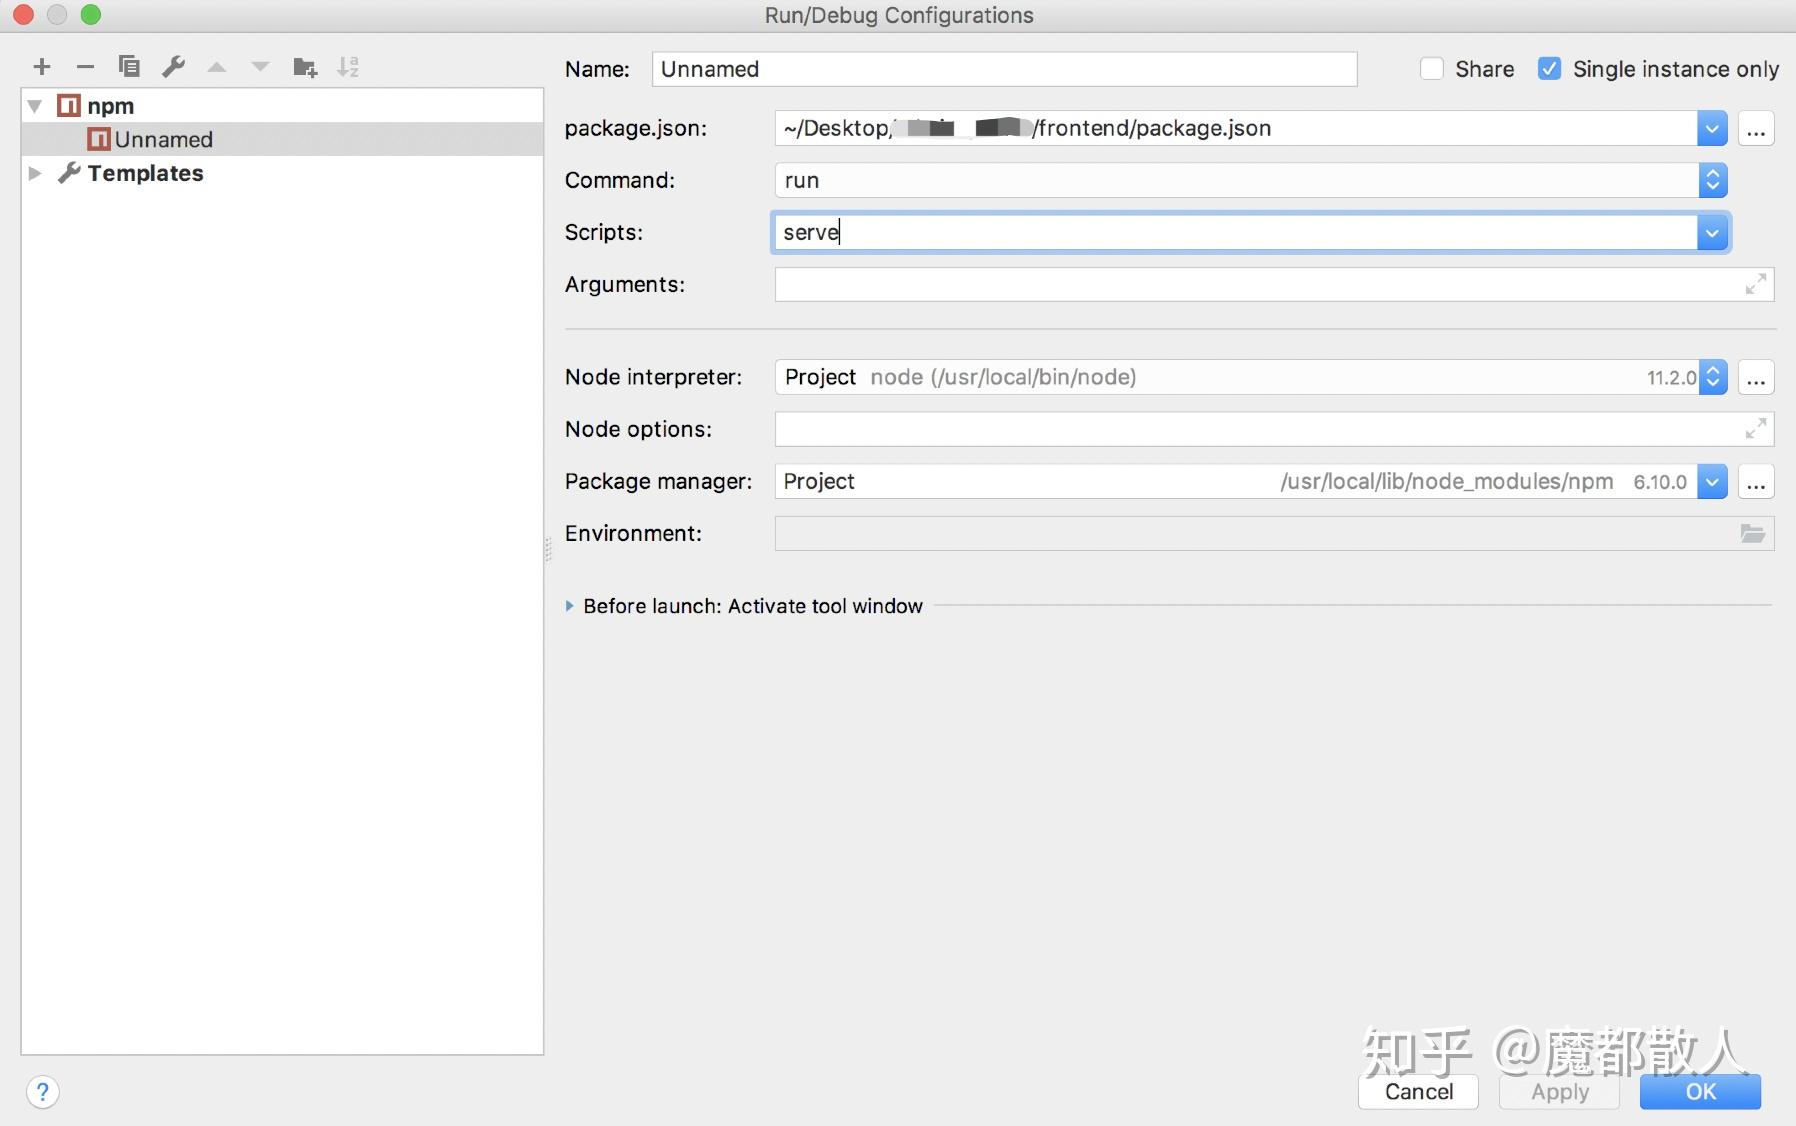Select the Unnamed npm configuration
Screen dimensions: 1796x1126
[x=282, y=139]
